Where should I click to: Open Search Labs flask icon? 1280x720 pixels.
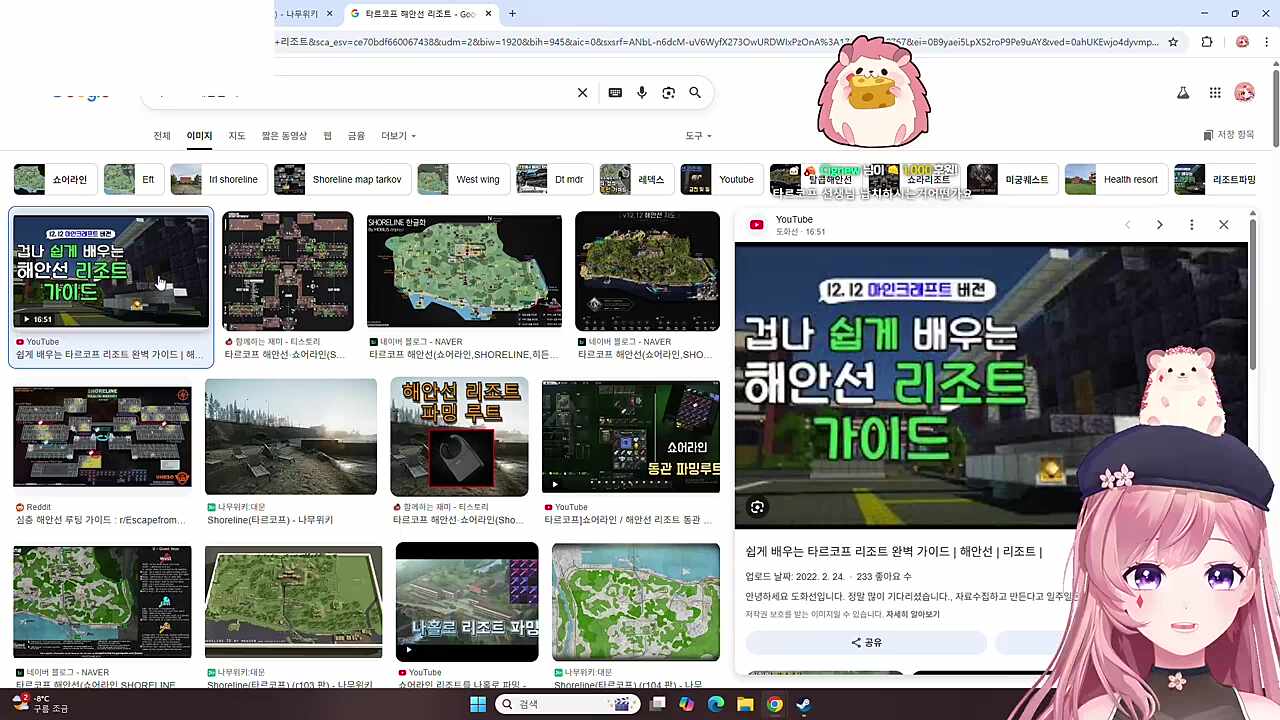[x=1183, y=93]
